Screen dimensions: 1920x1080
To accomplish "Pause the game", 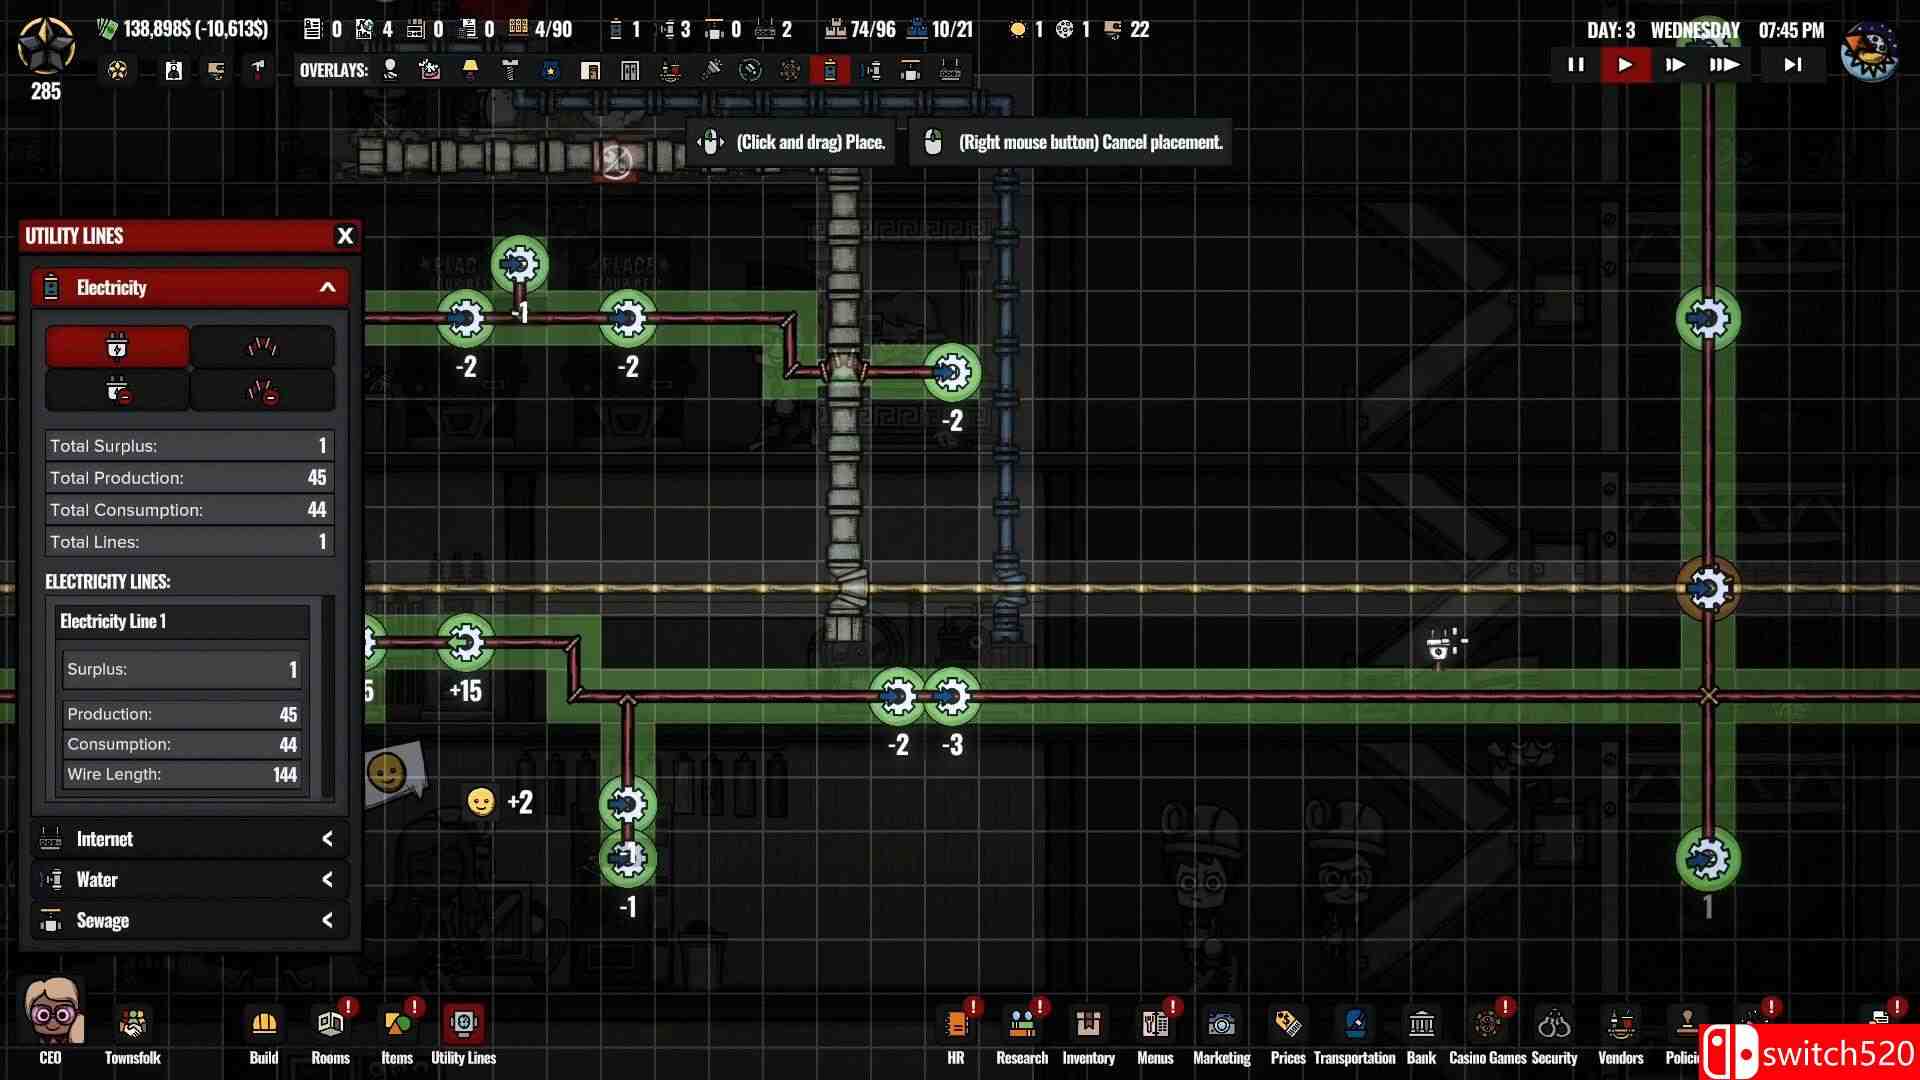I will pos(1575,65).
